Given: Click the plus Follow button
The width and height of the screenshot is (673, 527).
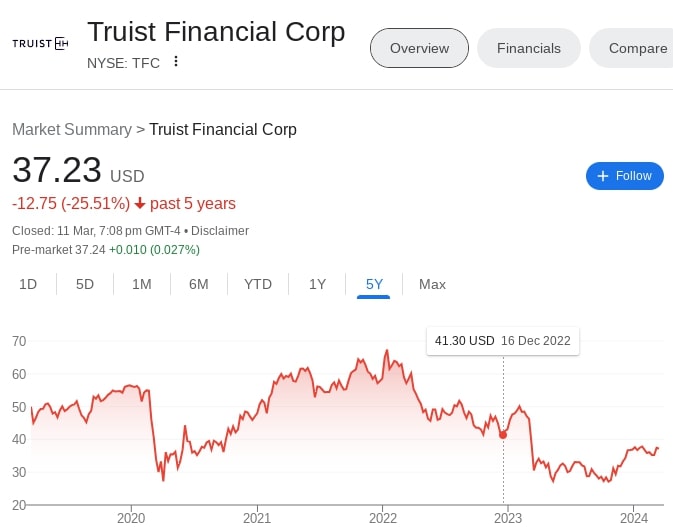Looking at the screenshot, I should 625,176.
